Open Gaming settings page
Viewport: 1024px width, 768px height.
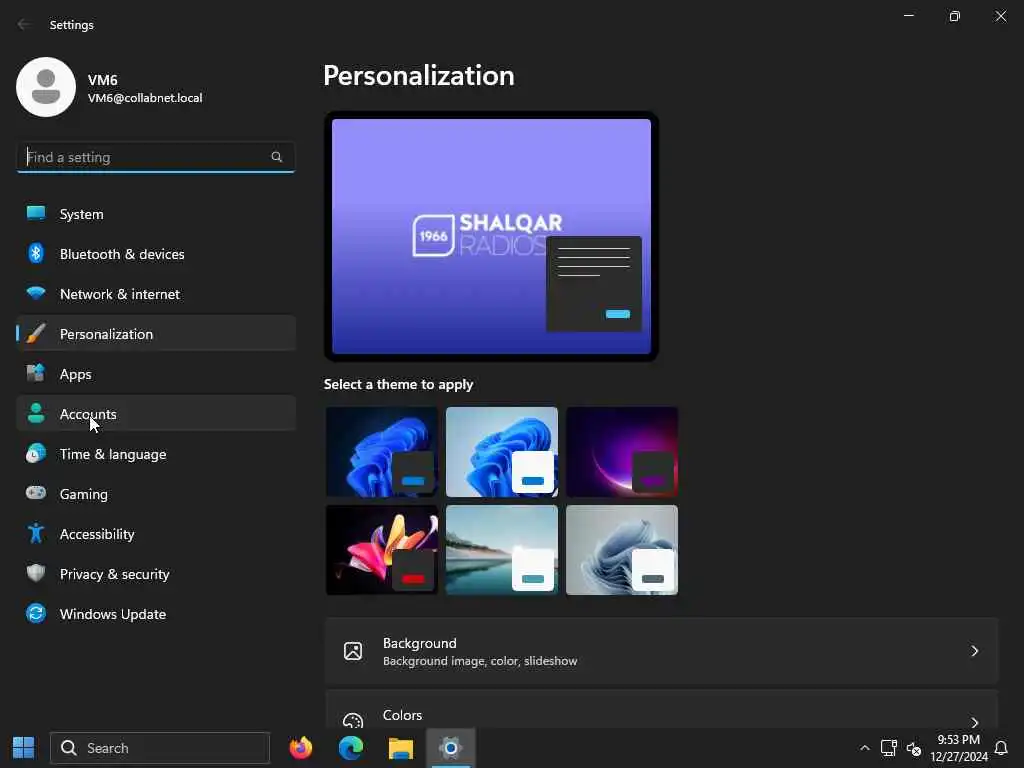(x=156, y=493)
